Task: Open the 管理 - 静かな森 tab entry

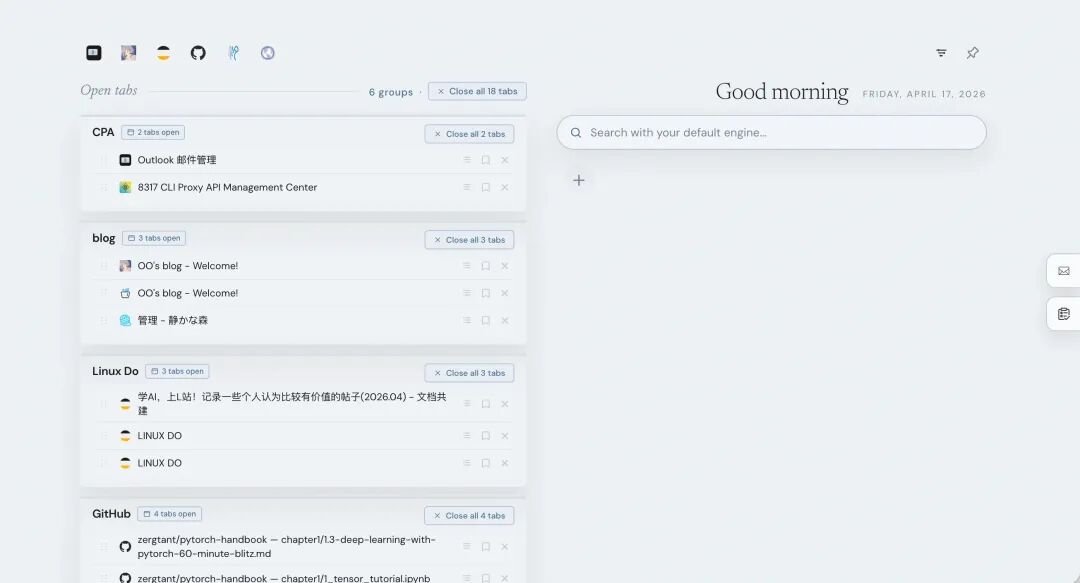Action: (x=173, y=320)
